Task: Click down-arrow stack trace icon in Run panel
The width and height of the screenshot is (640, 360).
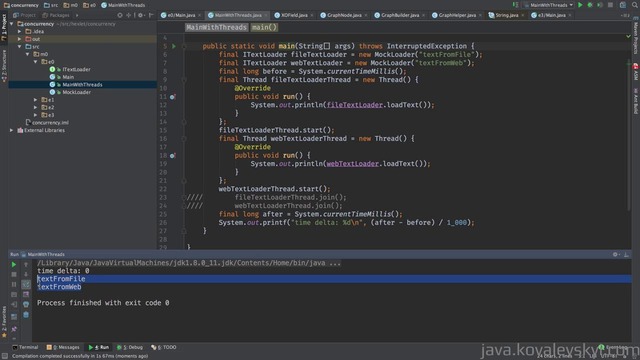Action: [26, 274]
